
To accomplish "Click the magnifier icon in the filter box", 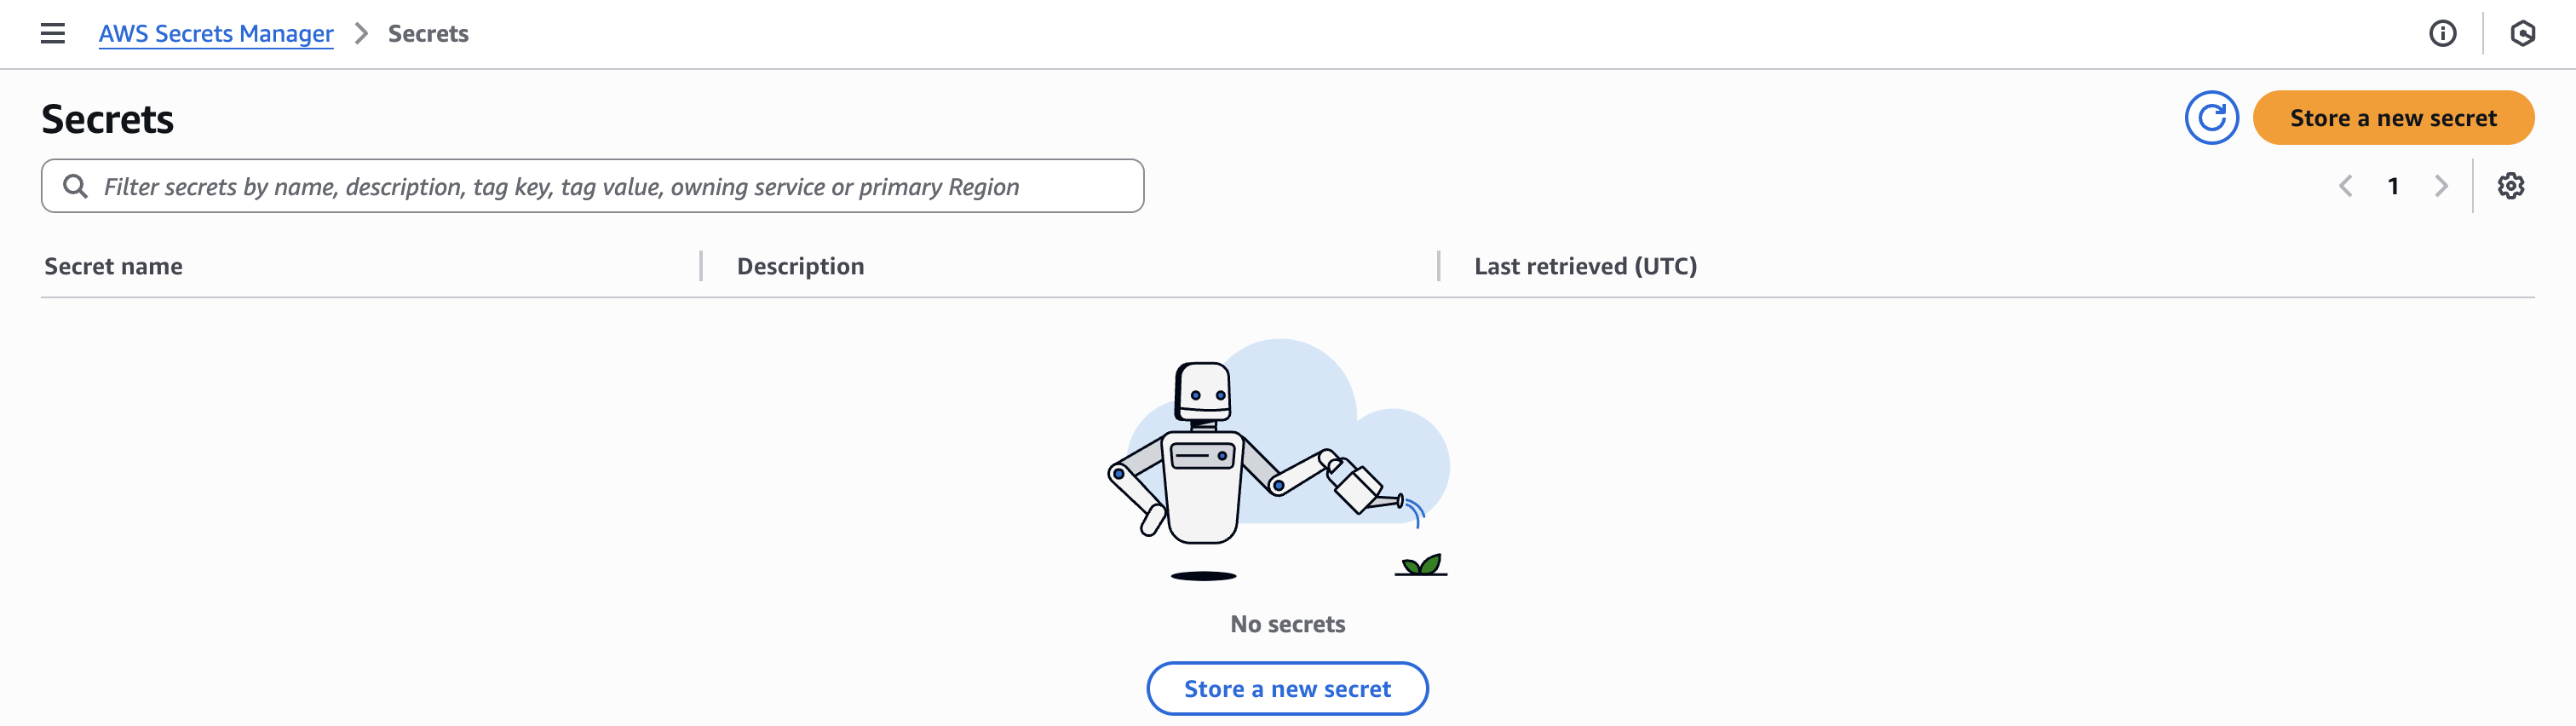I will coord(75,186).
